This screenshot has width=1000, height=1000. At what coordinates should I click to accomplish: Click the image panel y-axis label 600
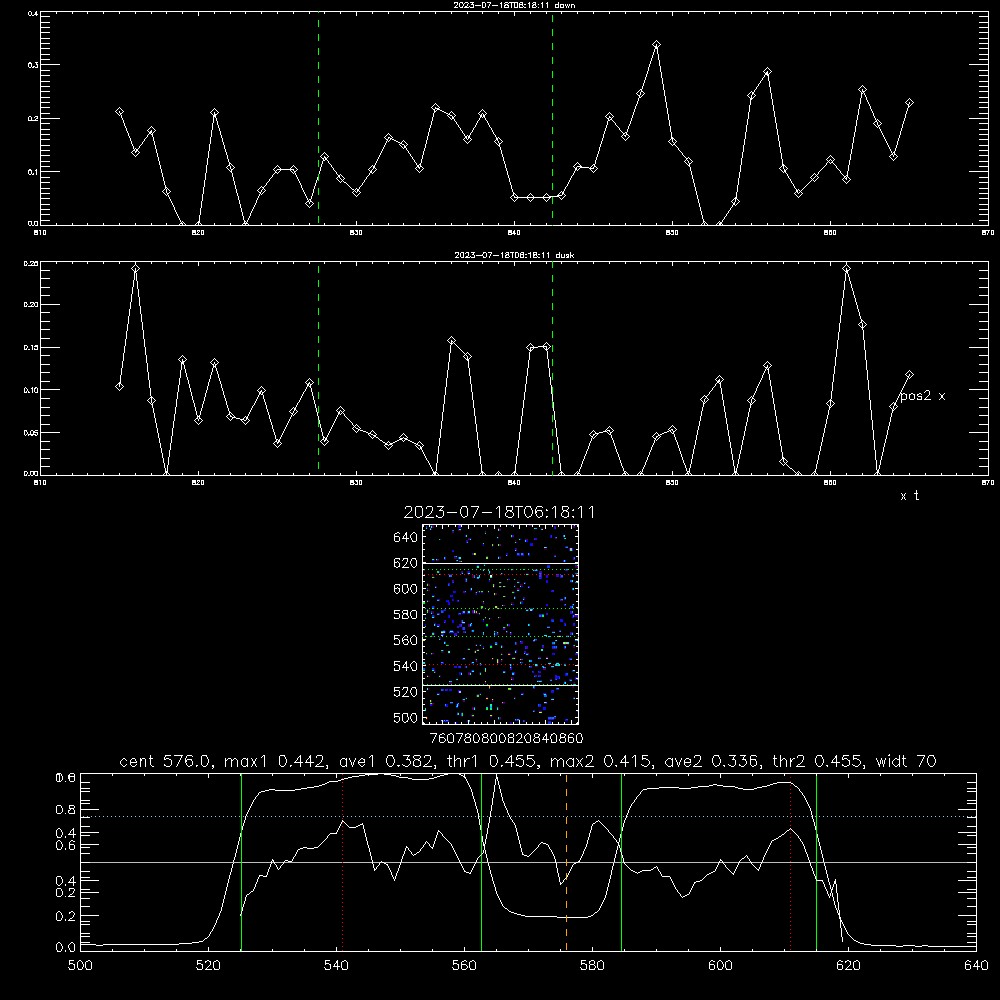pyautogui.click(x=406, y=589)
